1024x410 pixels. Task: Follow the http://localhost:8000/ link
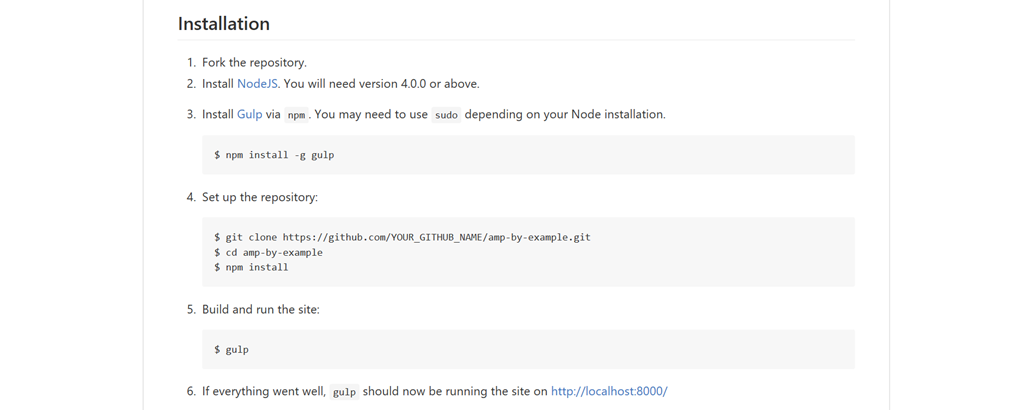tap(609, 392)
